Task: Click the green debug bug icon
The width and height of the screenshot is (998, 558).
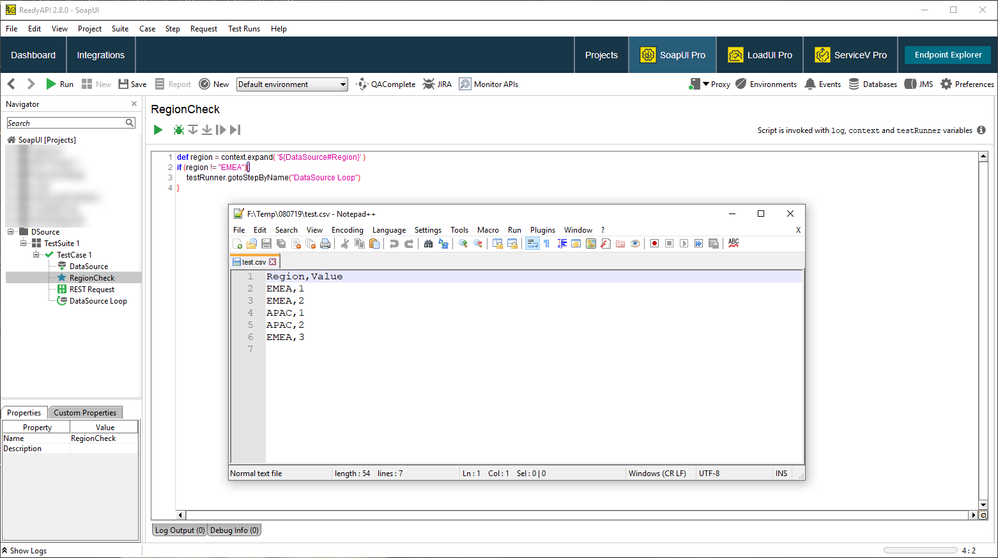Action: [x=178, y=130]
